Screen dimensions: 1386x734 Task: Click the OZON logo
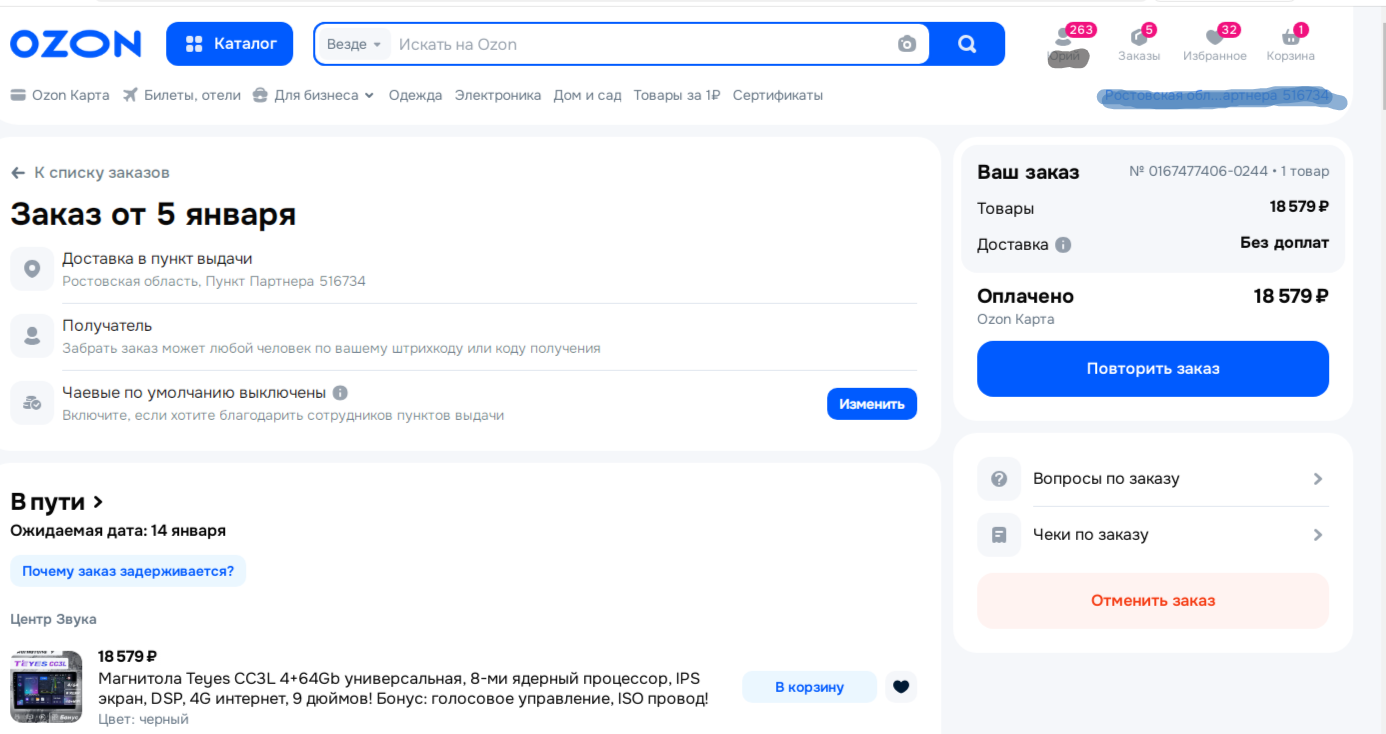click(x=76, y=44)
